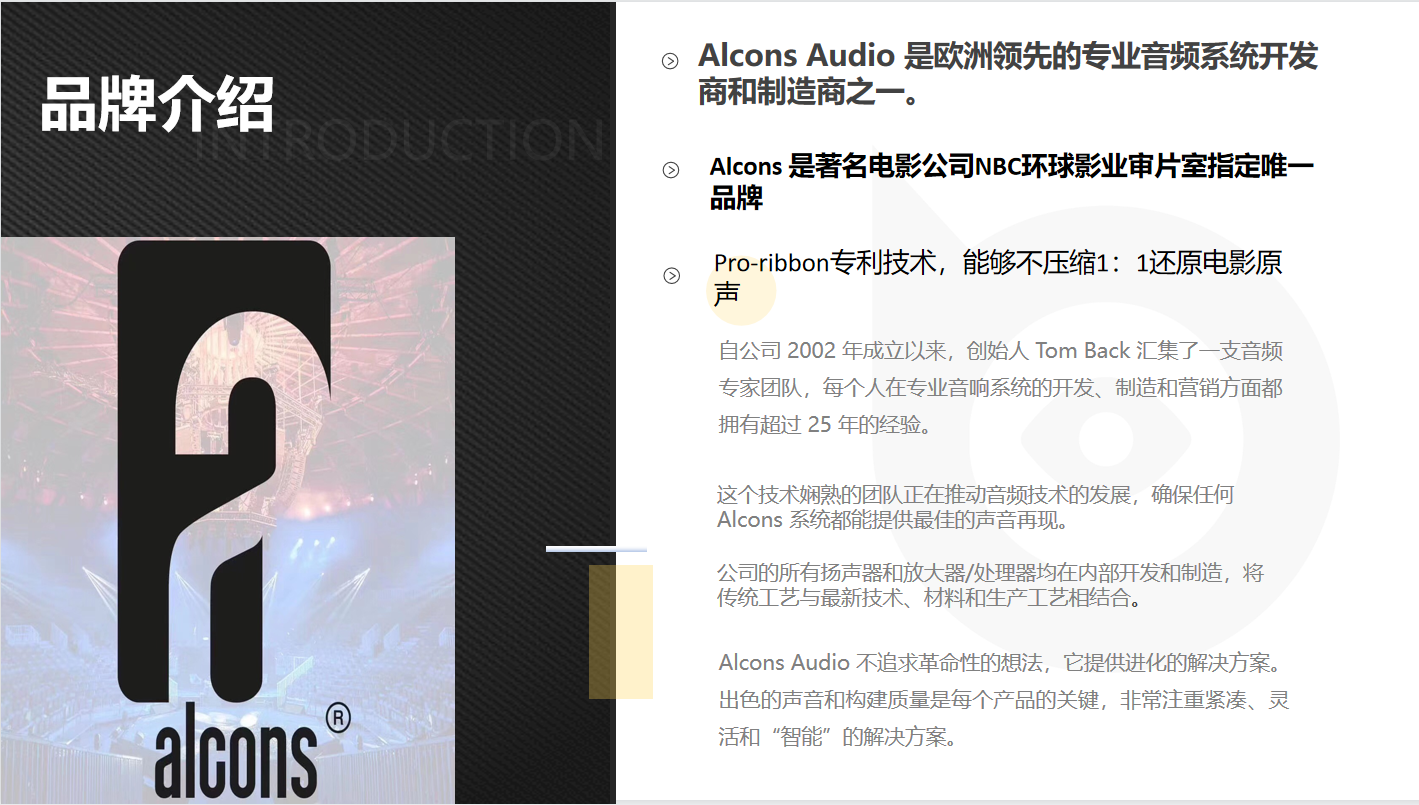Click the Alcons logo image

tap(228, 519)
